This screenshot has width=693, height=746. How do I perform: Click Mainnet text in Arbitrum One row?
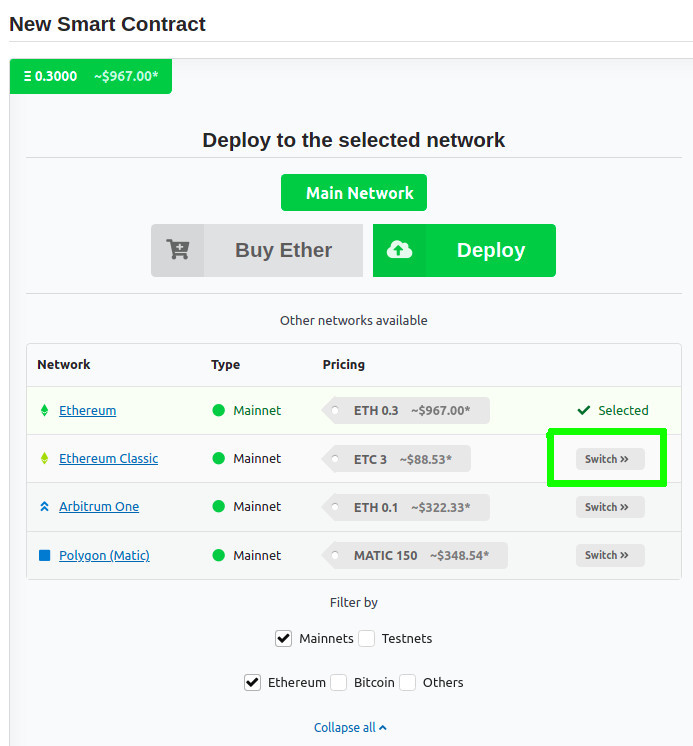[x=257, y=506]
